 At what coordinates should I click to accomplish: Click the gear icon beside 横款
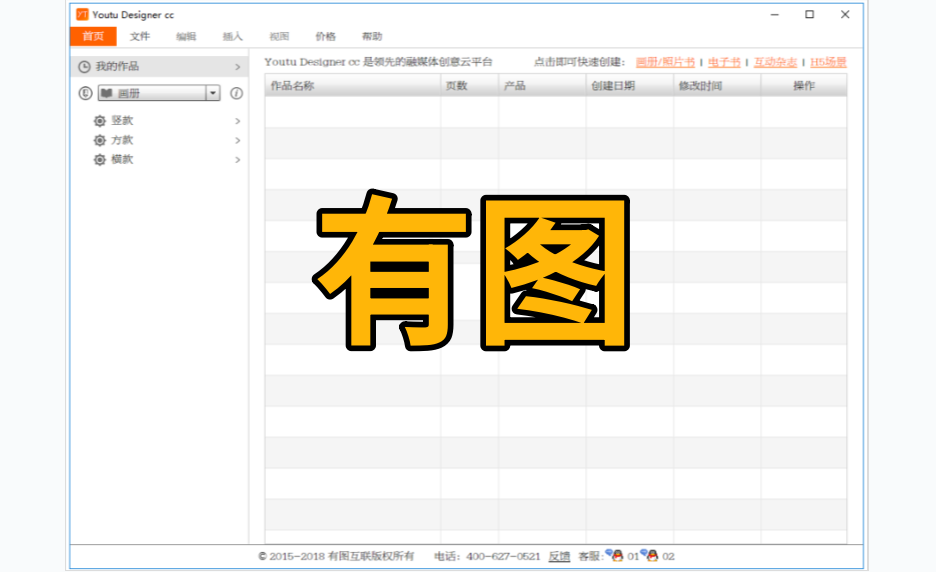tap(100, 160)
